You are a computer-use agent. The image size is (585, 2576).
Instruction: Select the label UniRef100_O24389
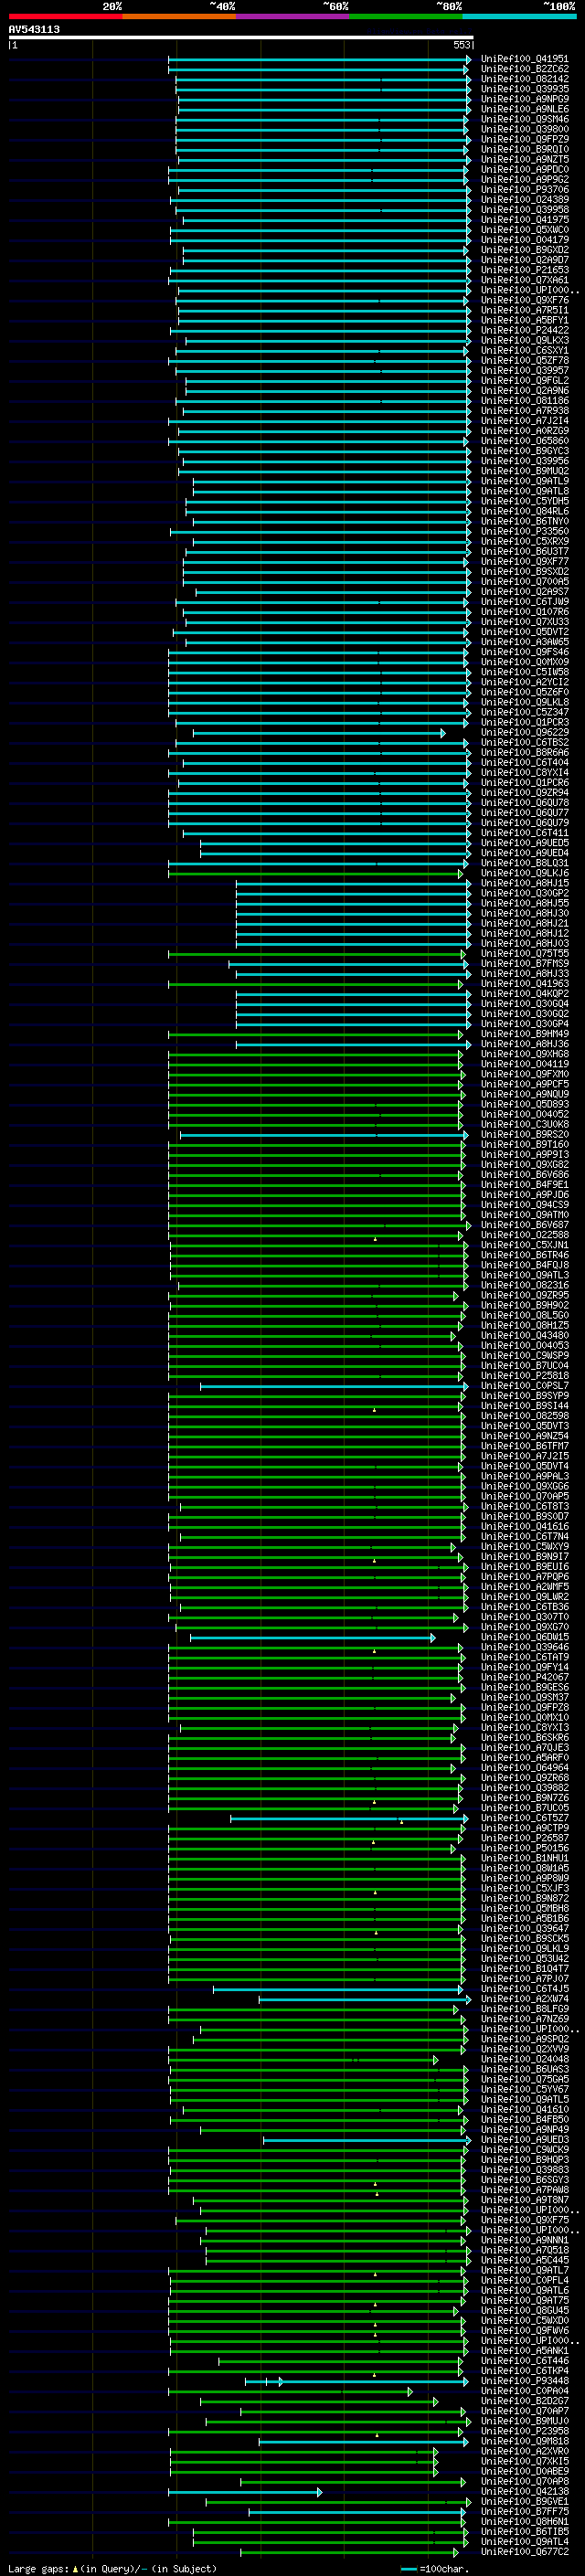[x=525, y=199]
